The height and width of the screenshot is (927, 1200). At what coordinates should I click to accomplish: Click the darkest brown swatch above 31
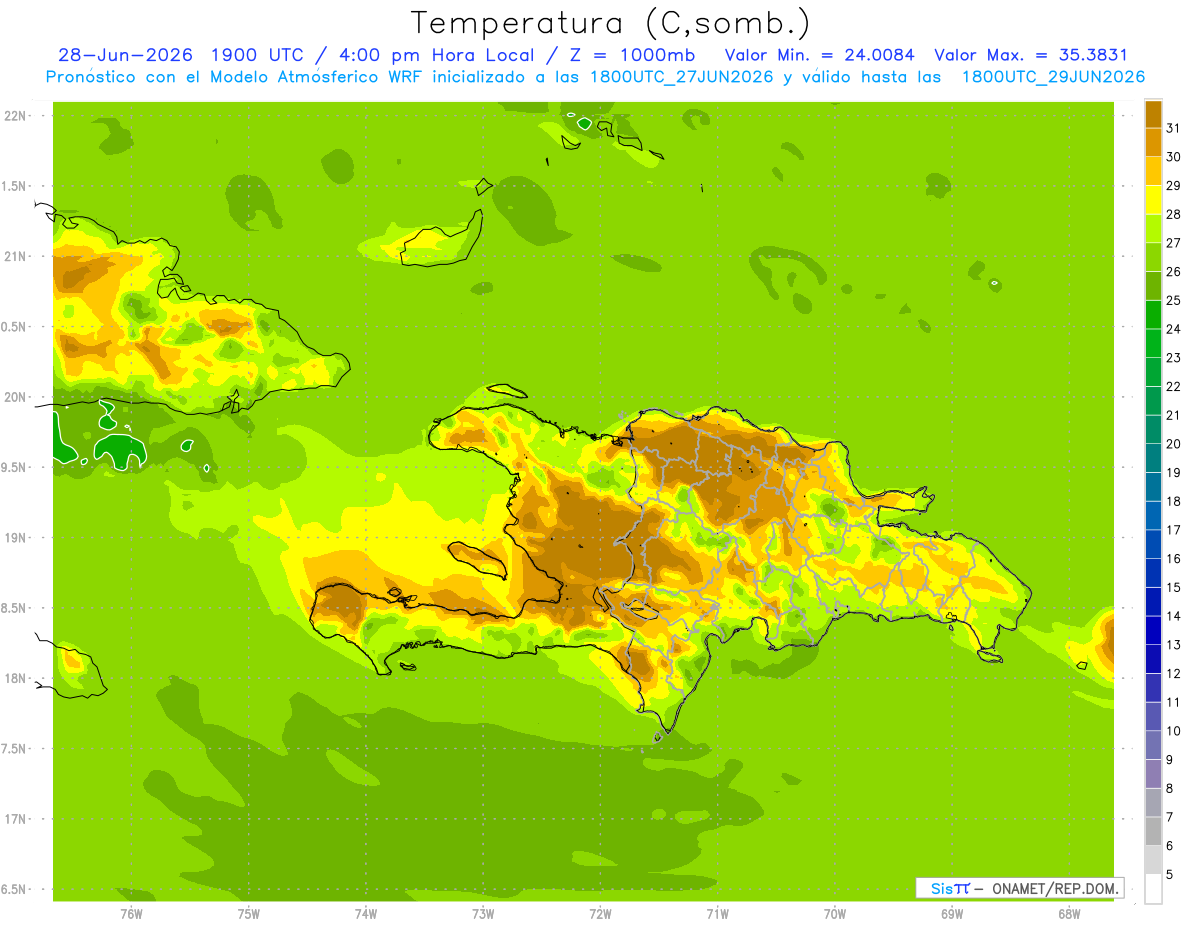tap(1153, 114)
